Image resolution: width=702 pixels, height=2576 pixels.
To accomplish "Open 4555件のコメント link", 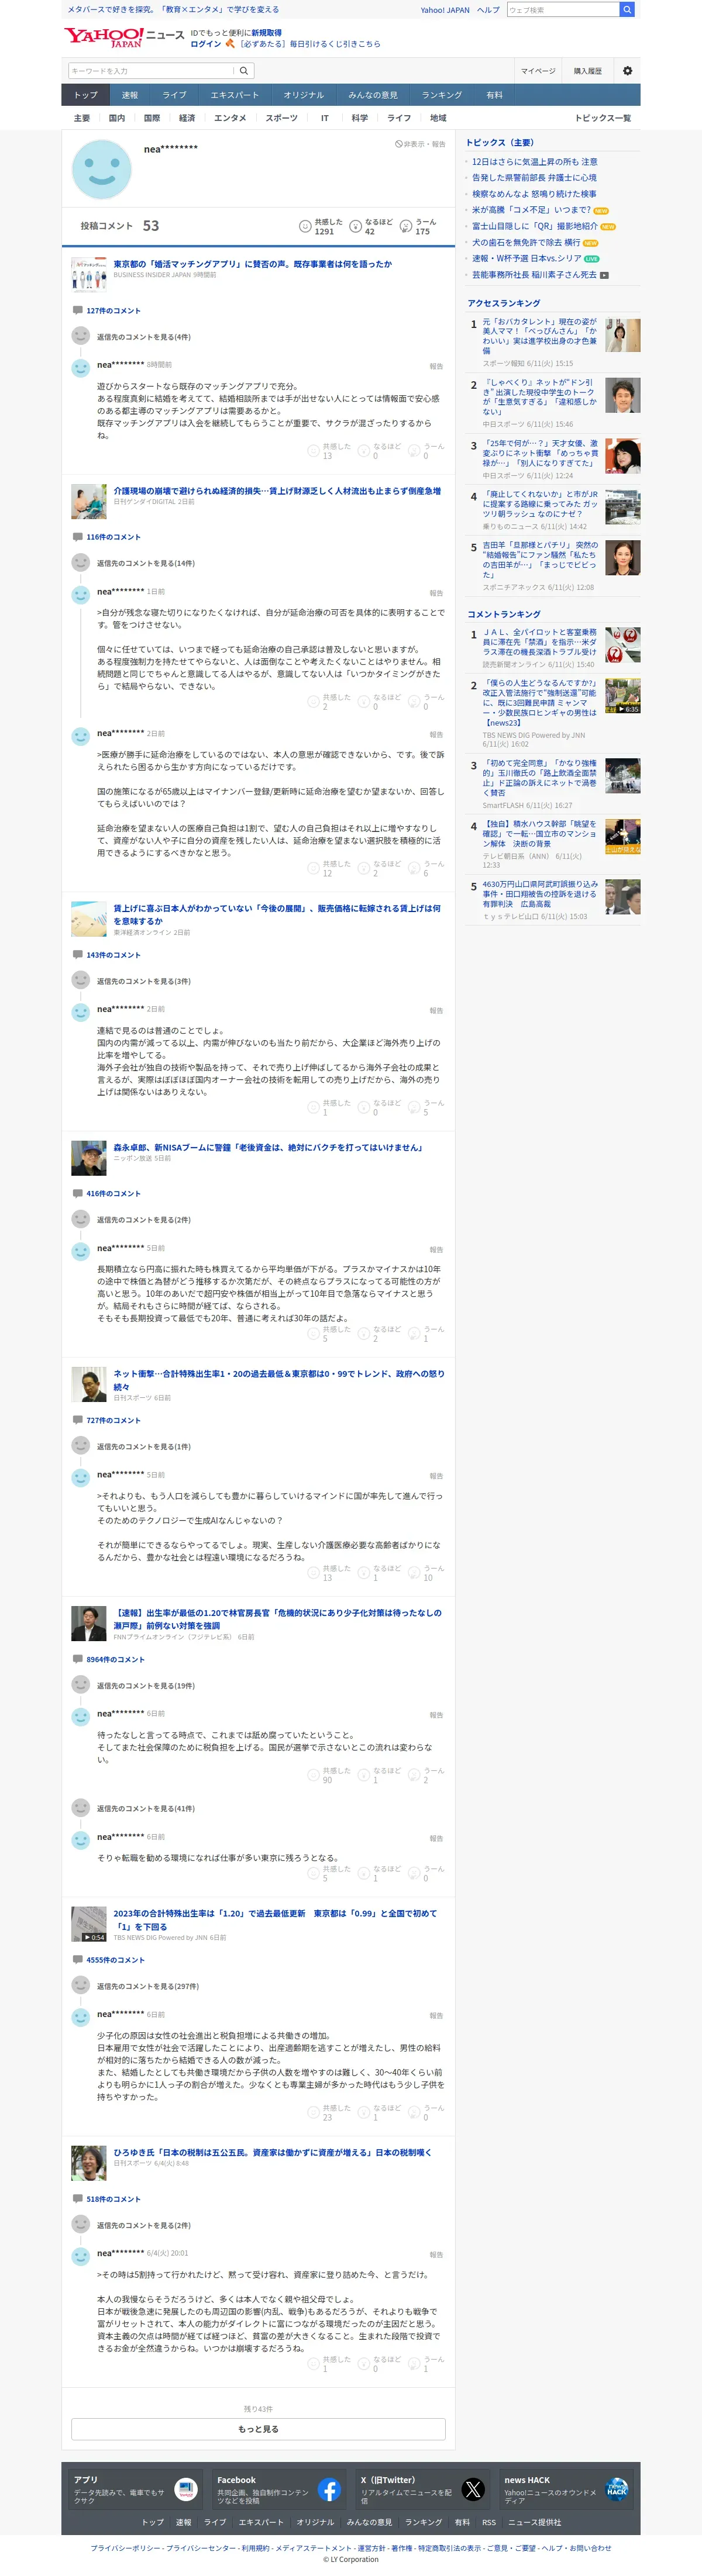I will coord(115,1960).
